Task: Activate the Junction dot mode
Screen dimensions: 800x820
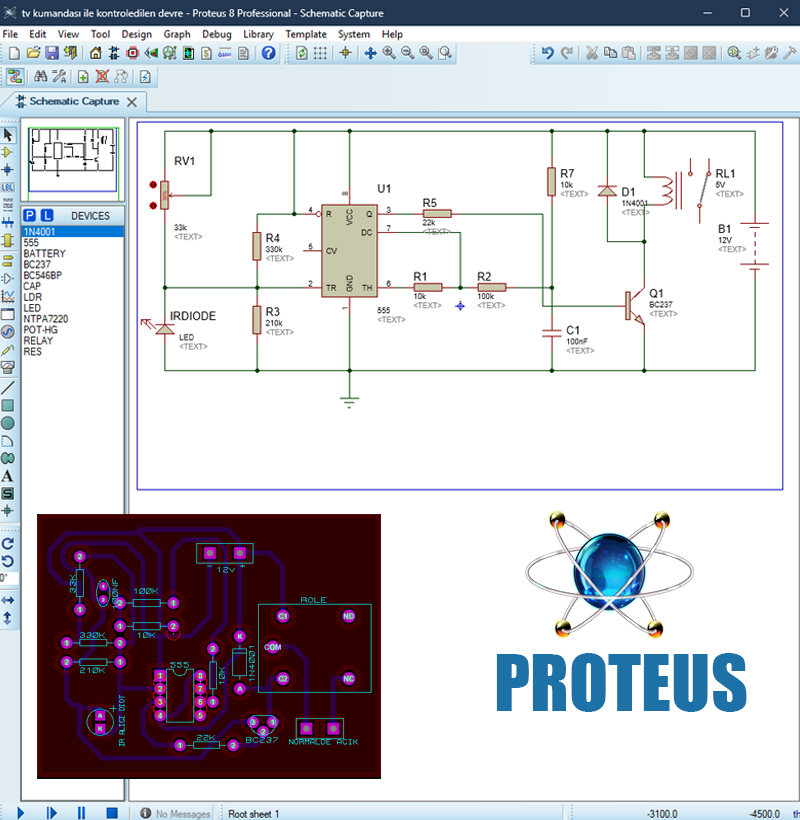Action: point(8,170)
